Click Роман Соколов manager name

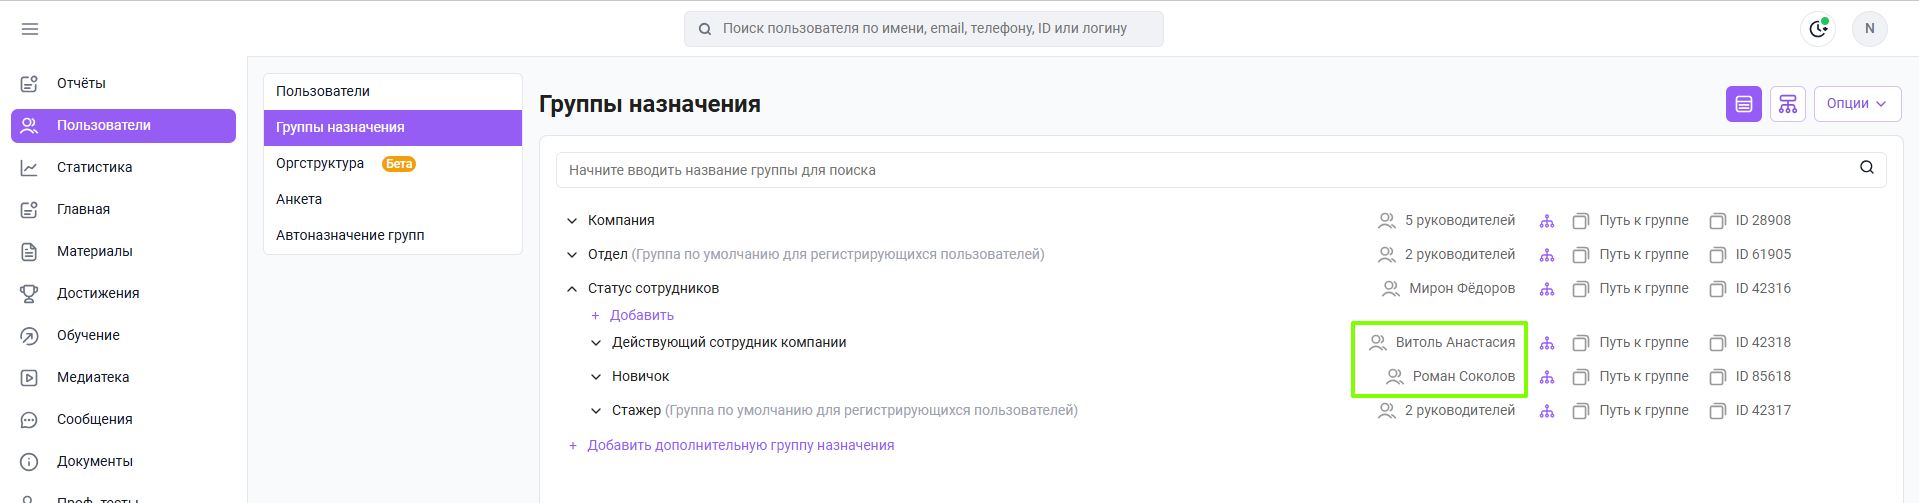(1464, 376)
